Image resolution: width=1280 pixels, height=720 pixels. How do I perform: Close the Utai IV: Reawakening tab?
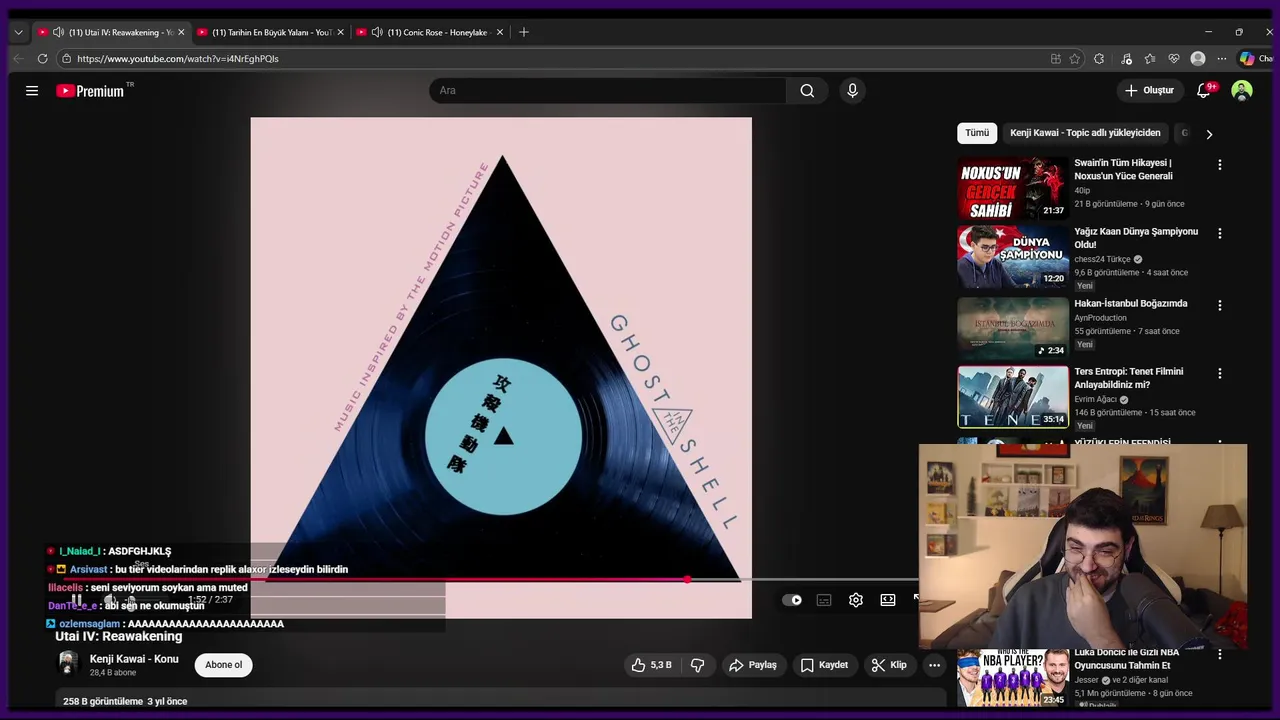coord(181,32)
